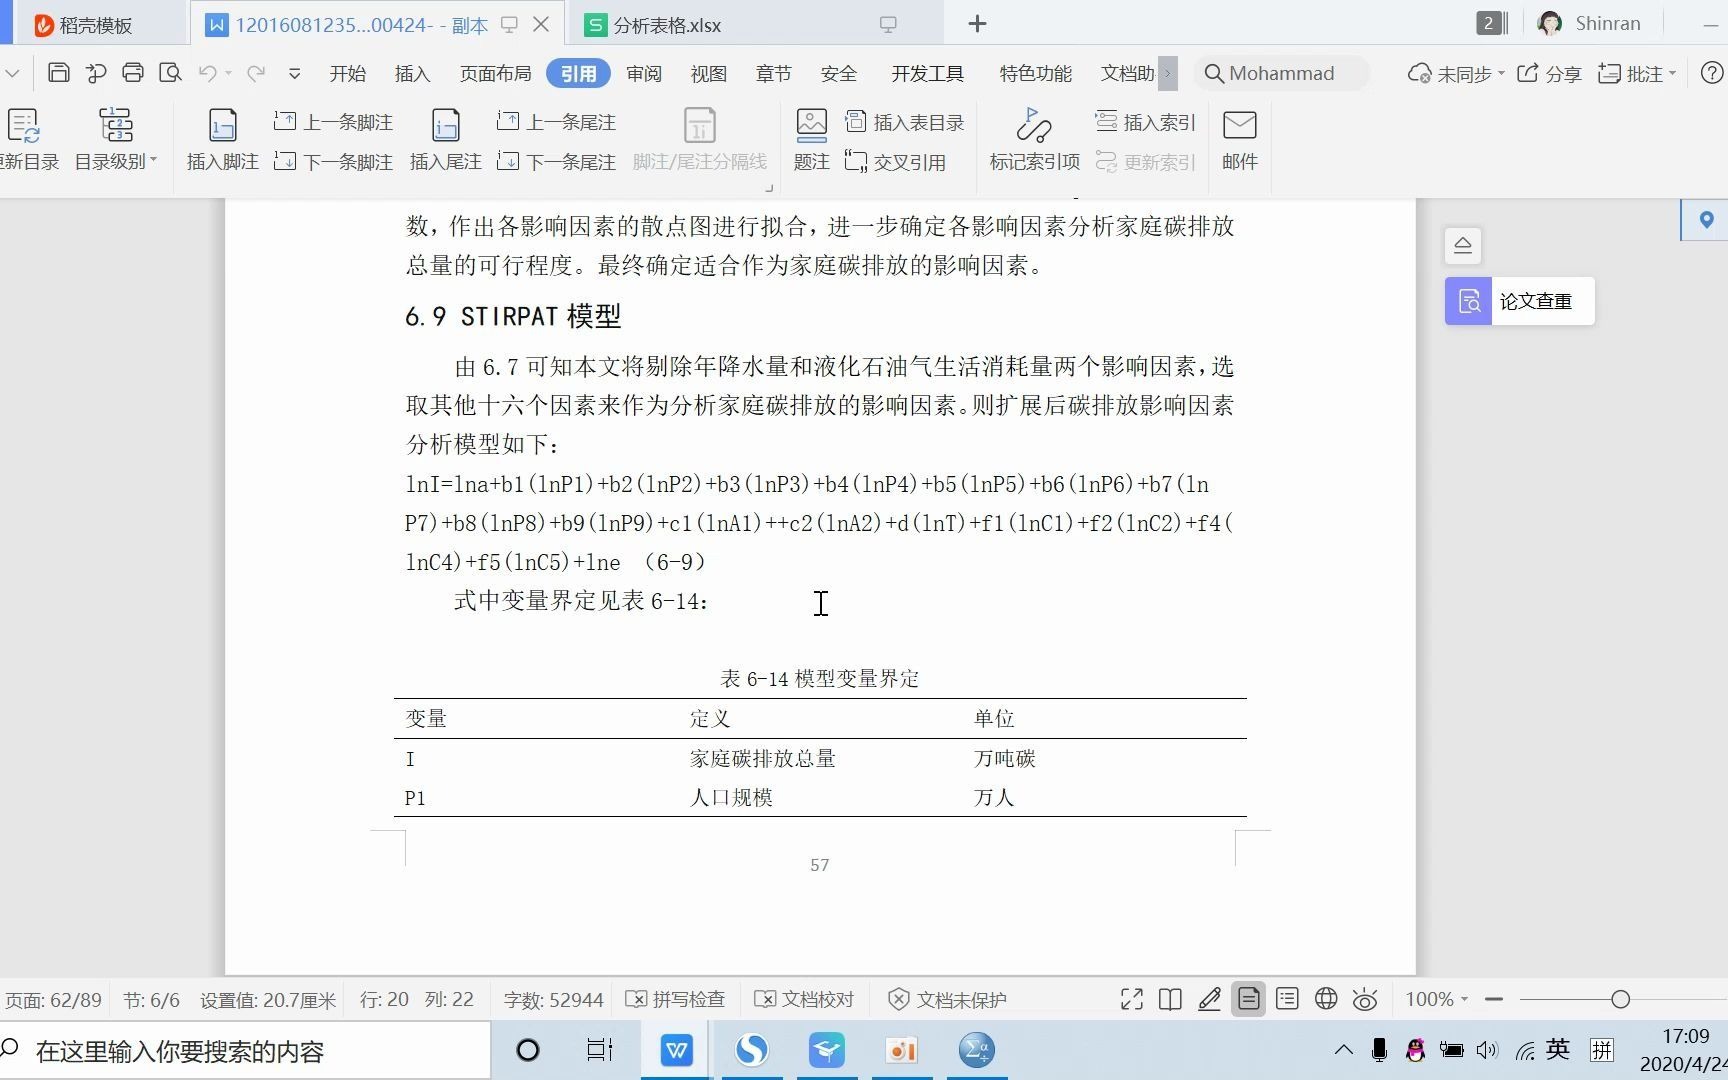Switch to full screen view mode
Image resolution: width=1728 pixels, height=1080 pixels.
1131,998
